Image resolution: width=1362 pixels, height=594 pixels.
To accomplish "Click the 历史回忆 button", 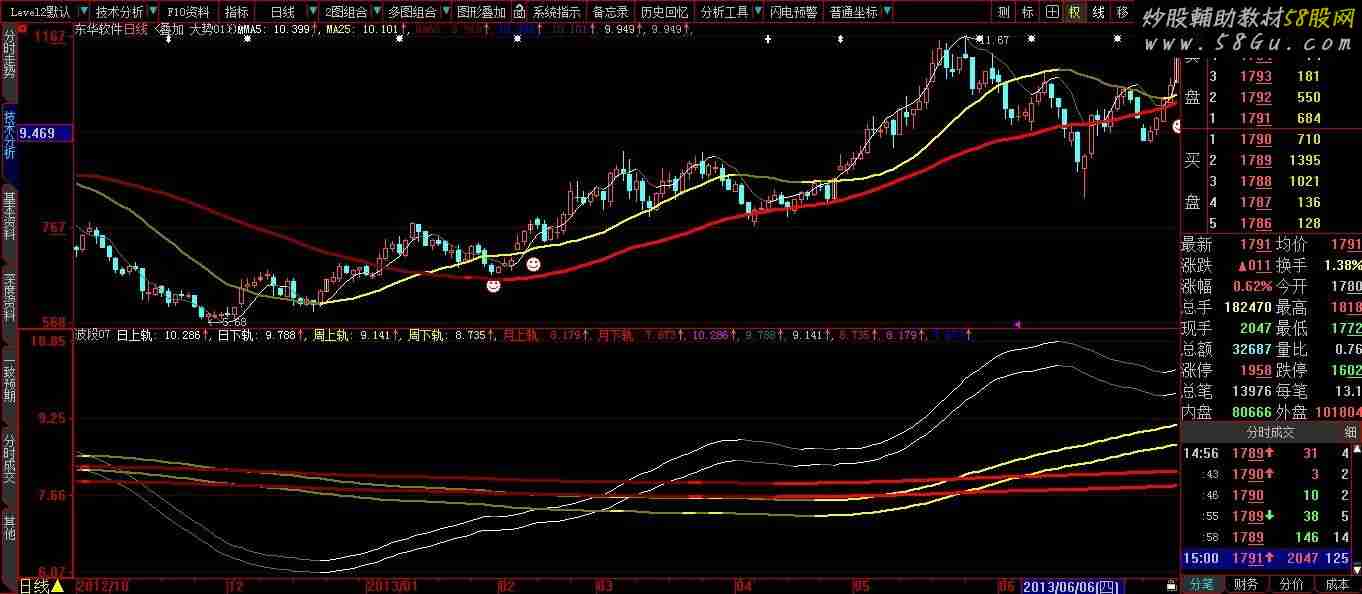I will pyautogui.click(x=664, y=12).
